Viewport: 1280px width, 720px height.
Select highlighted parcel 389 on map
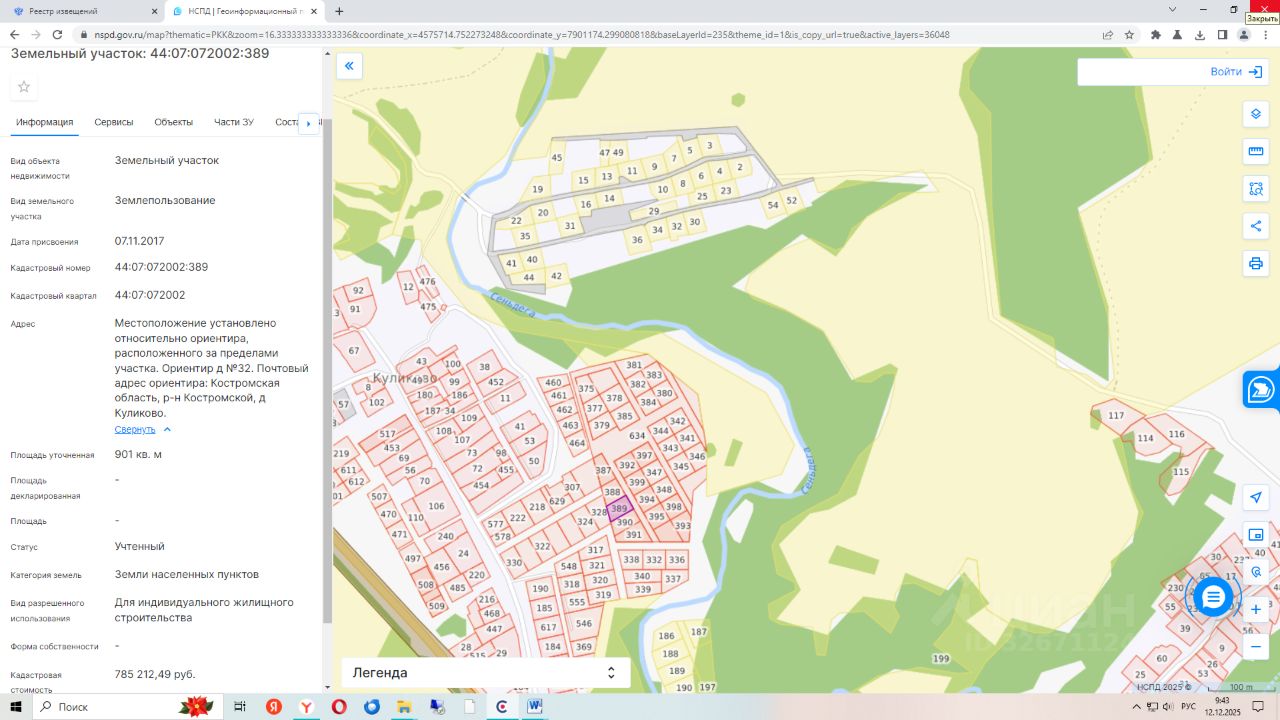coord(620,508)
